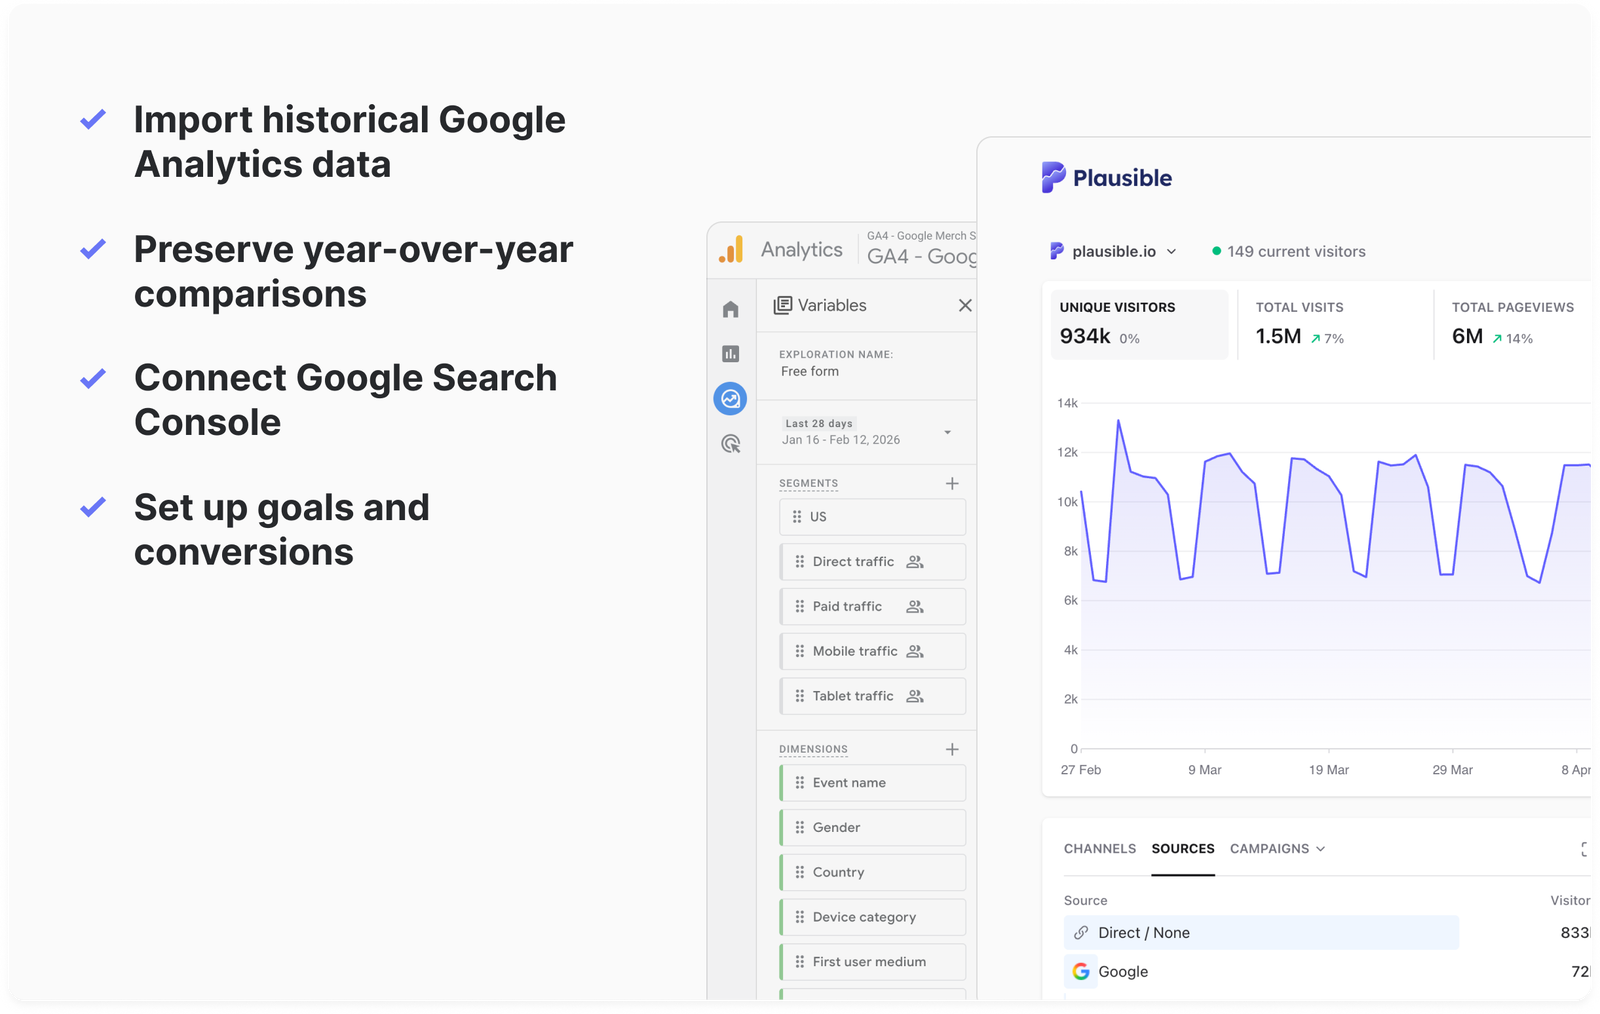Select the Mobile traffic segment
Image resolution: width=1600 pixels, height=1014 pixels.
pos(872,652)
